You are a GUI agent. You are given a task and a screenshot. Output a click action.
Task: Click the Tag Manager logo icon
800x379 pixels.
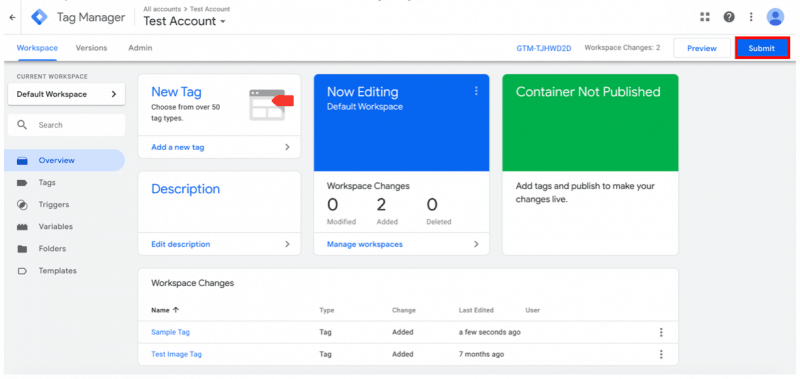click(39, 17)
